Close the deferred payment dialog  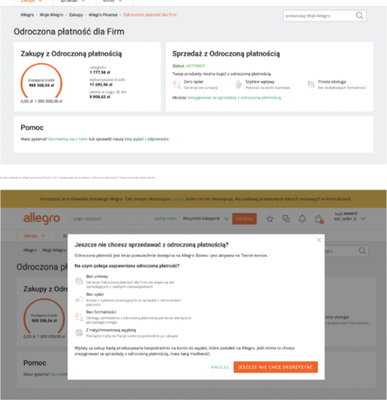319,240
